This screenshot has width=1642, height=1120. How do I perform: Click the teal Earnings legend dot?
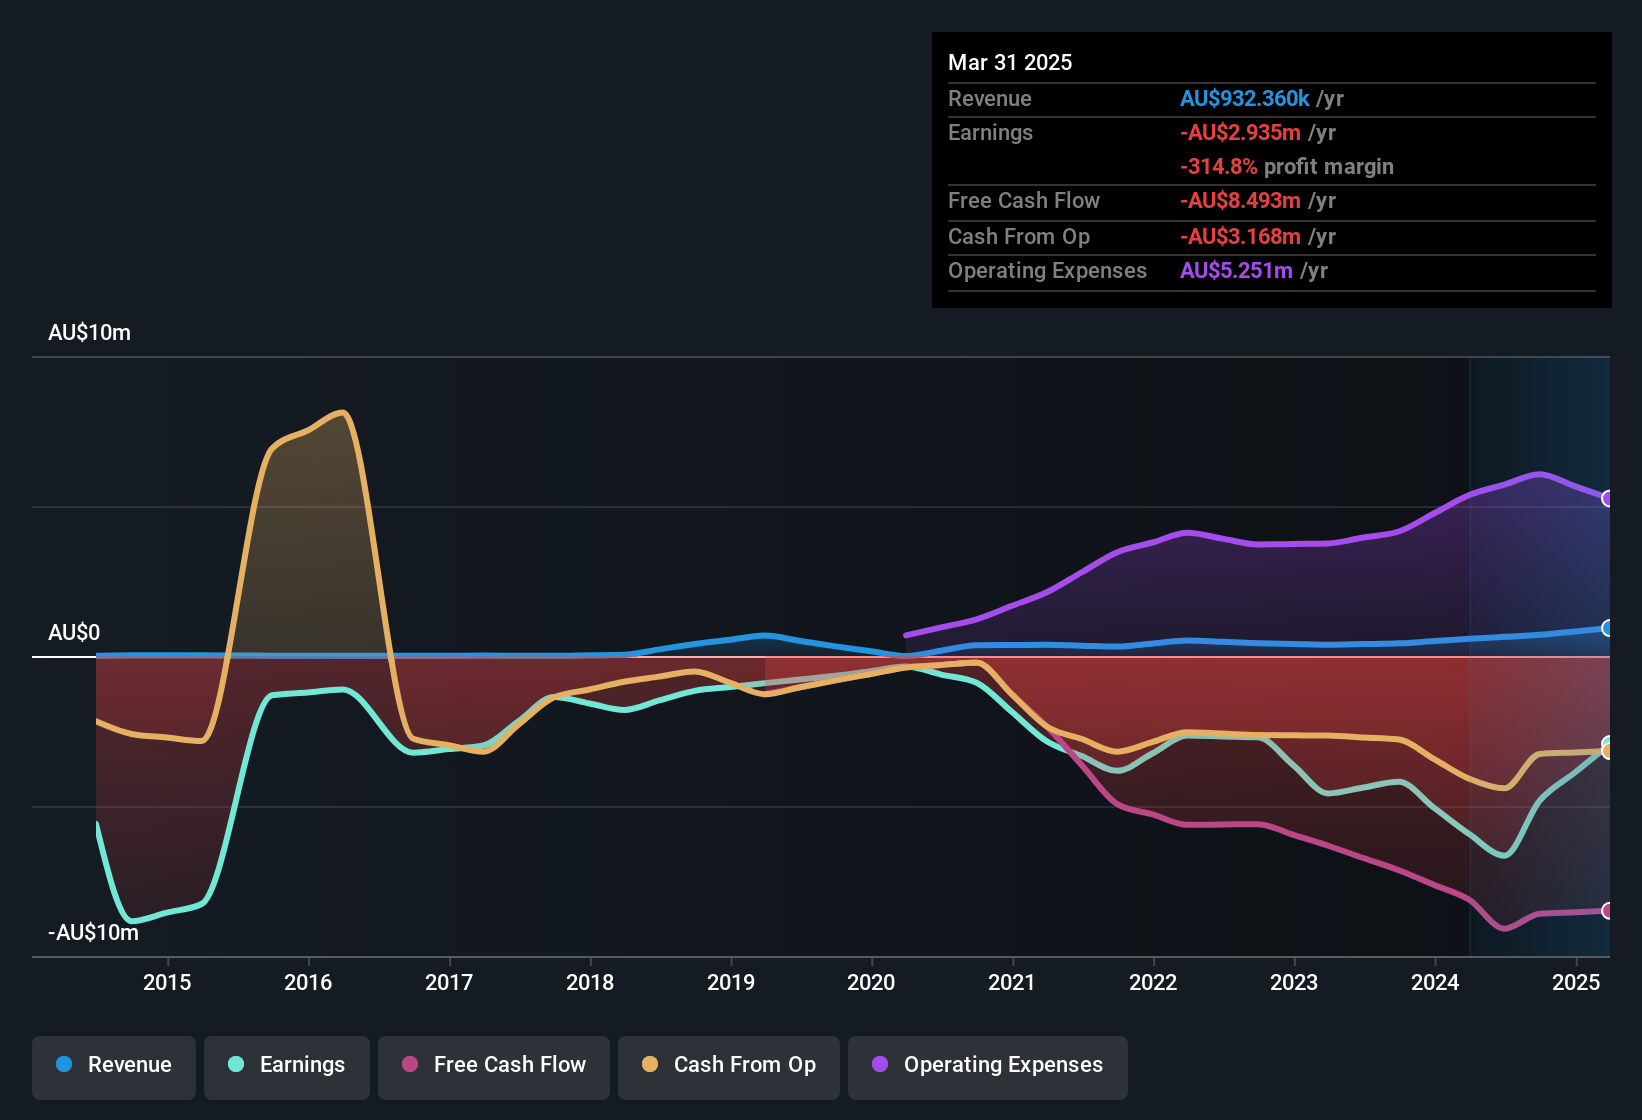(236, 1064)
